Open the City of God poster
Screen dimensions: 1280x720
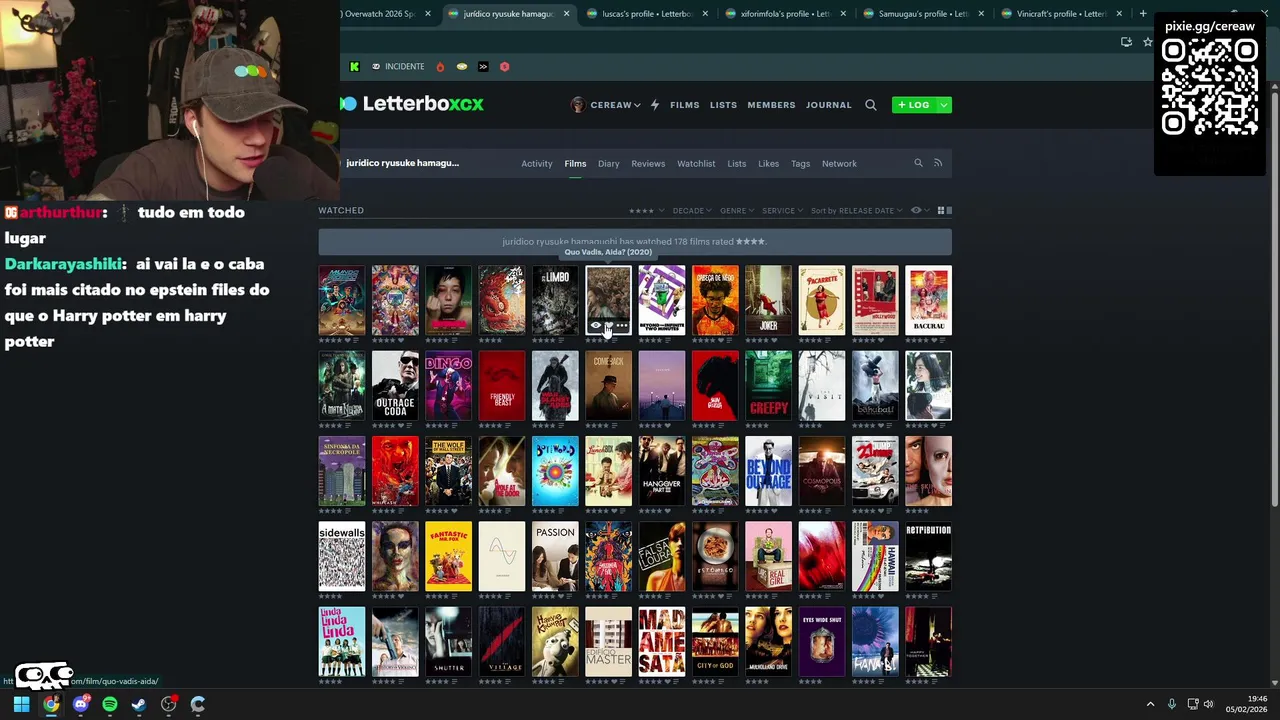(x=715, y=641)
